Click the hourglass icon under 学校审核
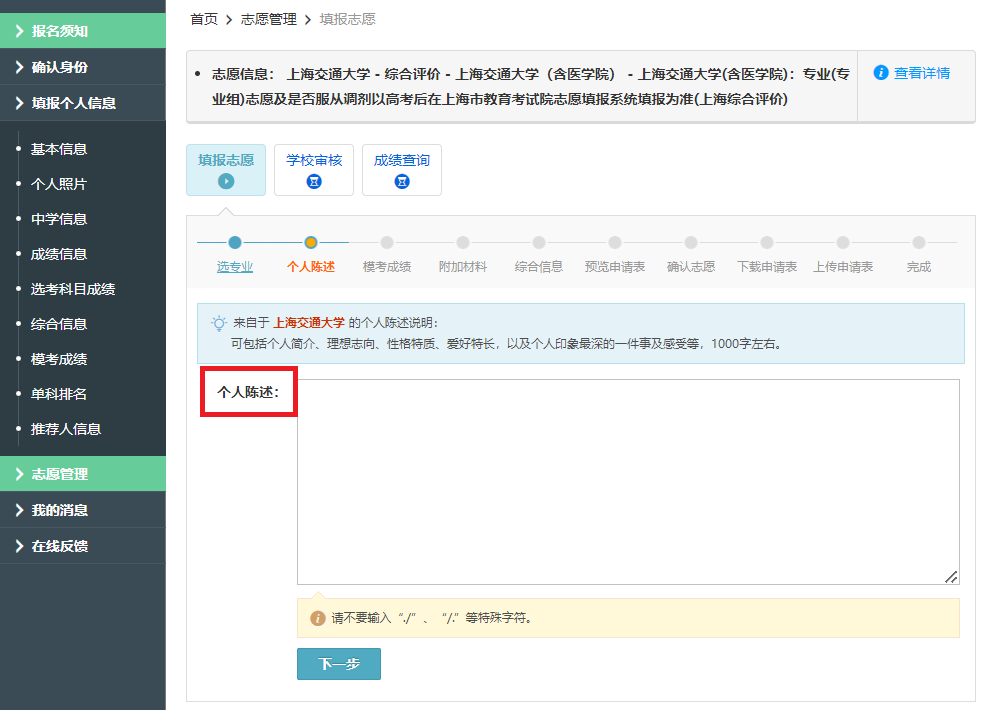 pos(314,181)
